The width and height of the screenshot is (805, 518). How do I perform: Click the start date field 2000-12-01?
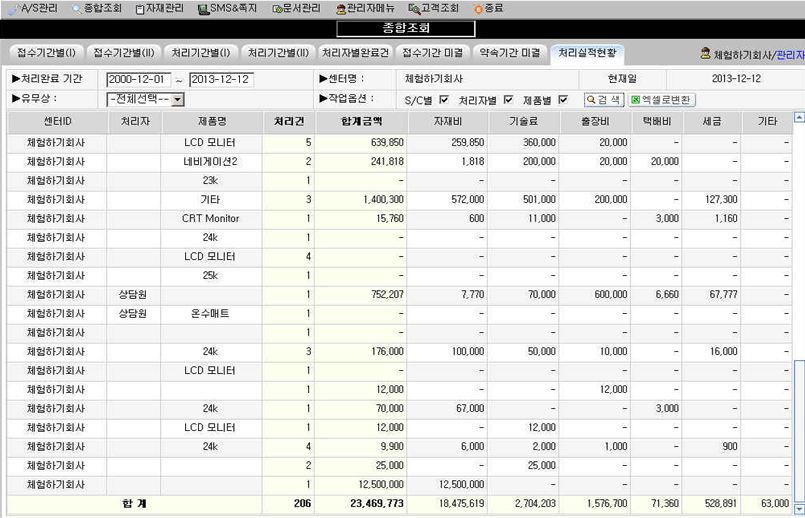(138, 79)
